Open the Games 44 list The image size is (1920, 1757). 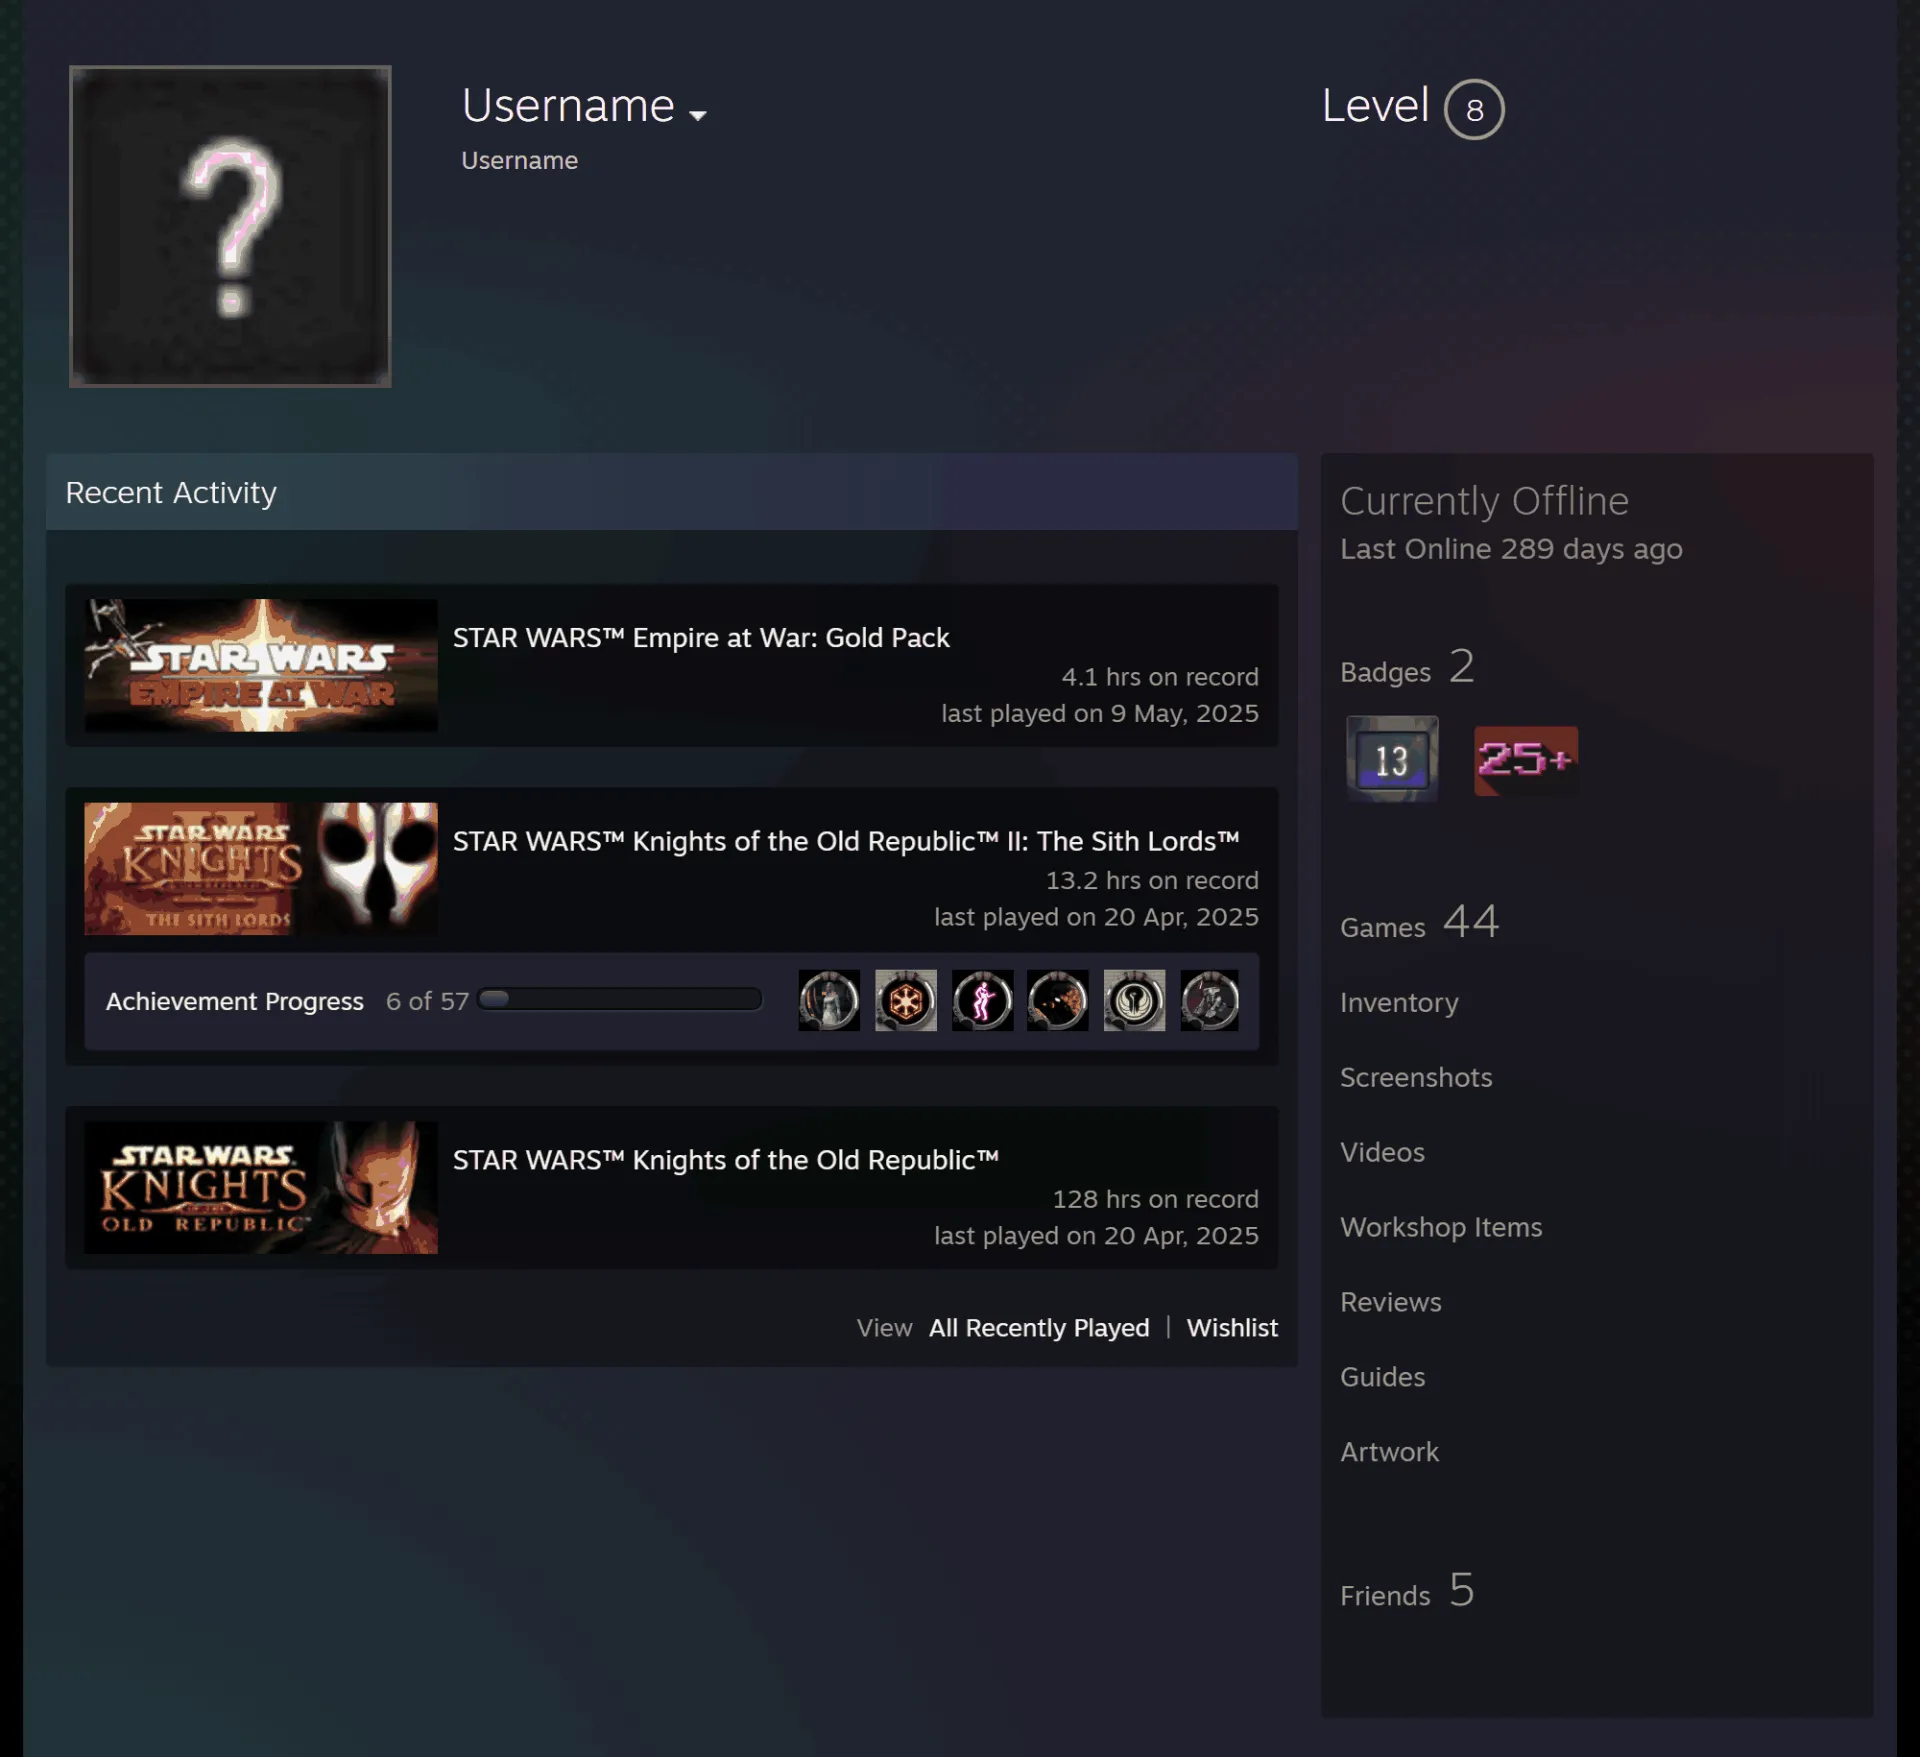[x=1419, y=923]
